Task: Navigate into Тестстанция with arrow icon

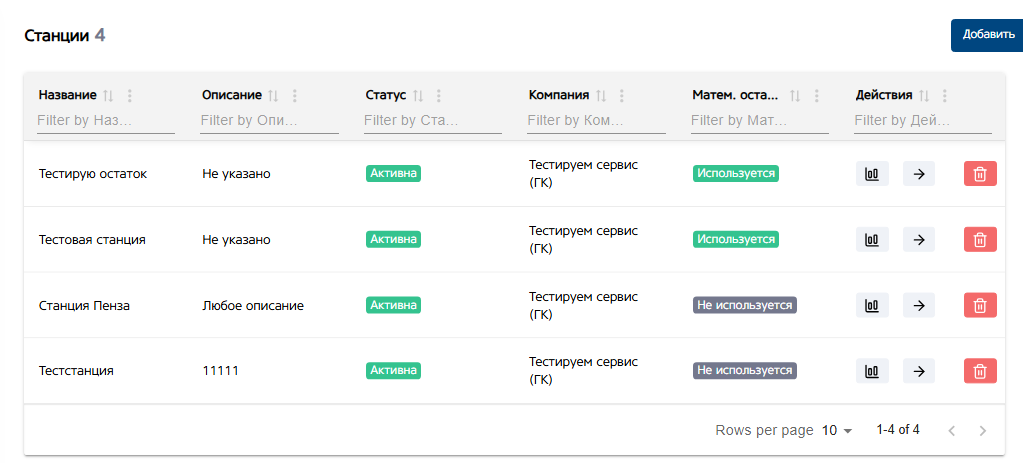Action: 919,371
